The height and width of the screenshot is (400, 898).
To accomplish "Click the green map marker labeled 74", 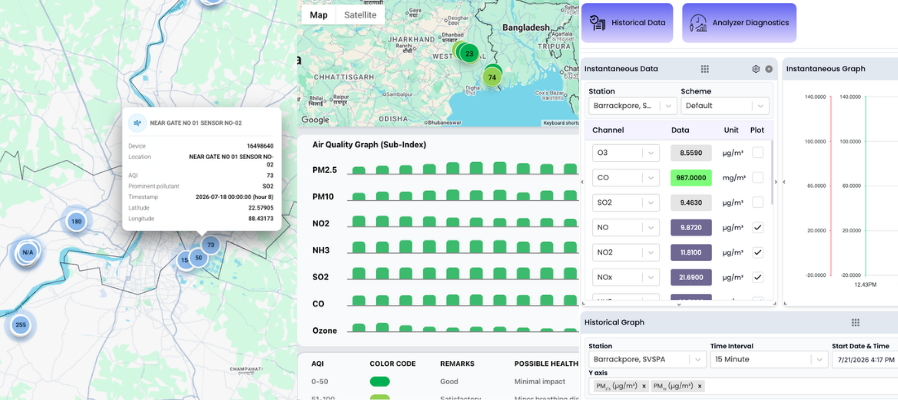I will 491,77.
